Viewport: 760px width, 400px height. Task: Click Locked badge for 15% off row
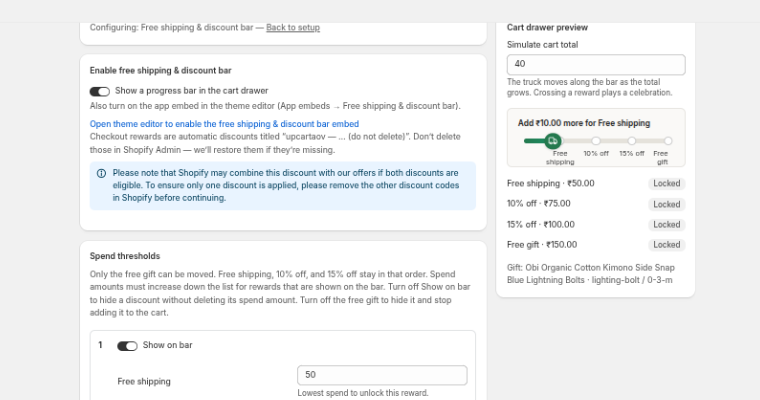(666, 224)
